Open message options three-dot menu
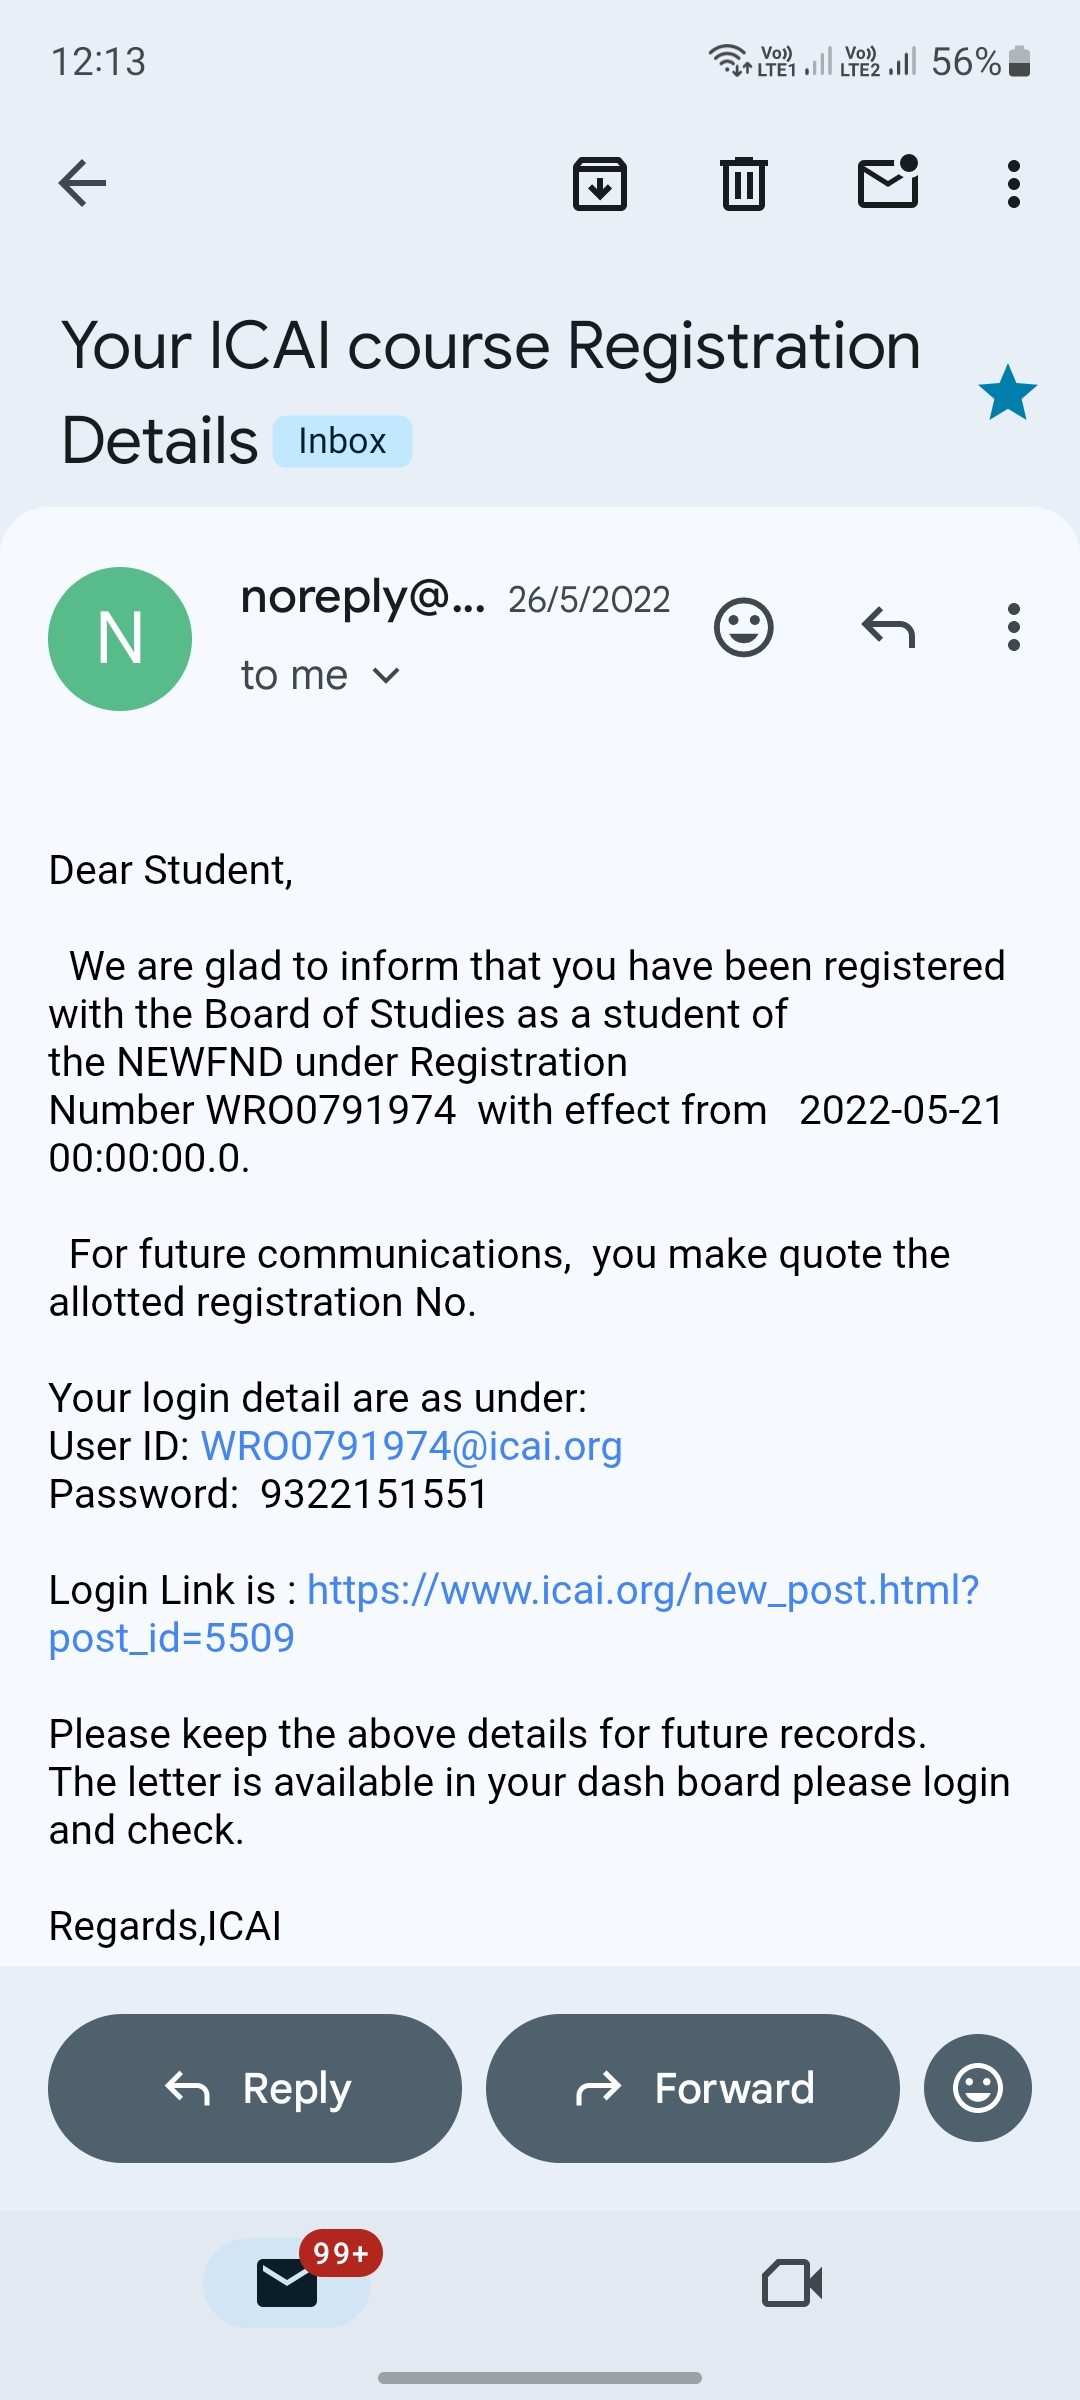 1014,628
